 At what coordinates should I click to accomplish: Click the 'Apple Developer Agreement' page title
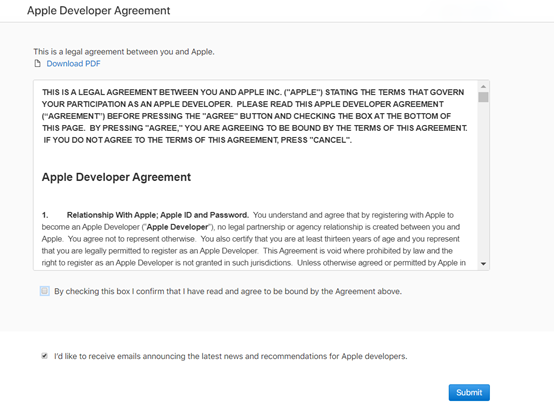(99, 11)
